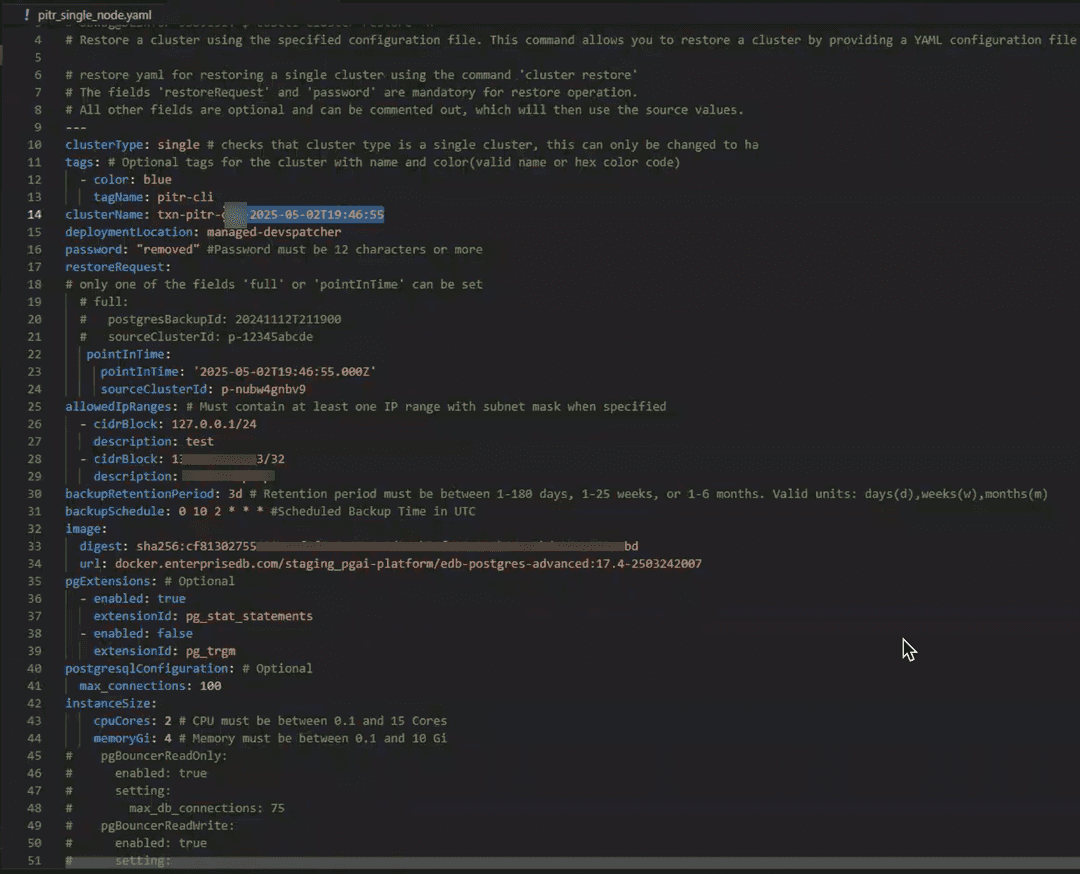1080x874 pixels.
Task: Click the memoryGi value 4
Action: (x=169, y=738)
